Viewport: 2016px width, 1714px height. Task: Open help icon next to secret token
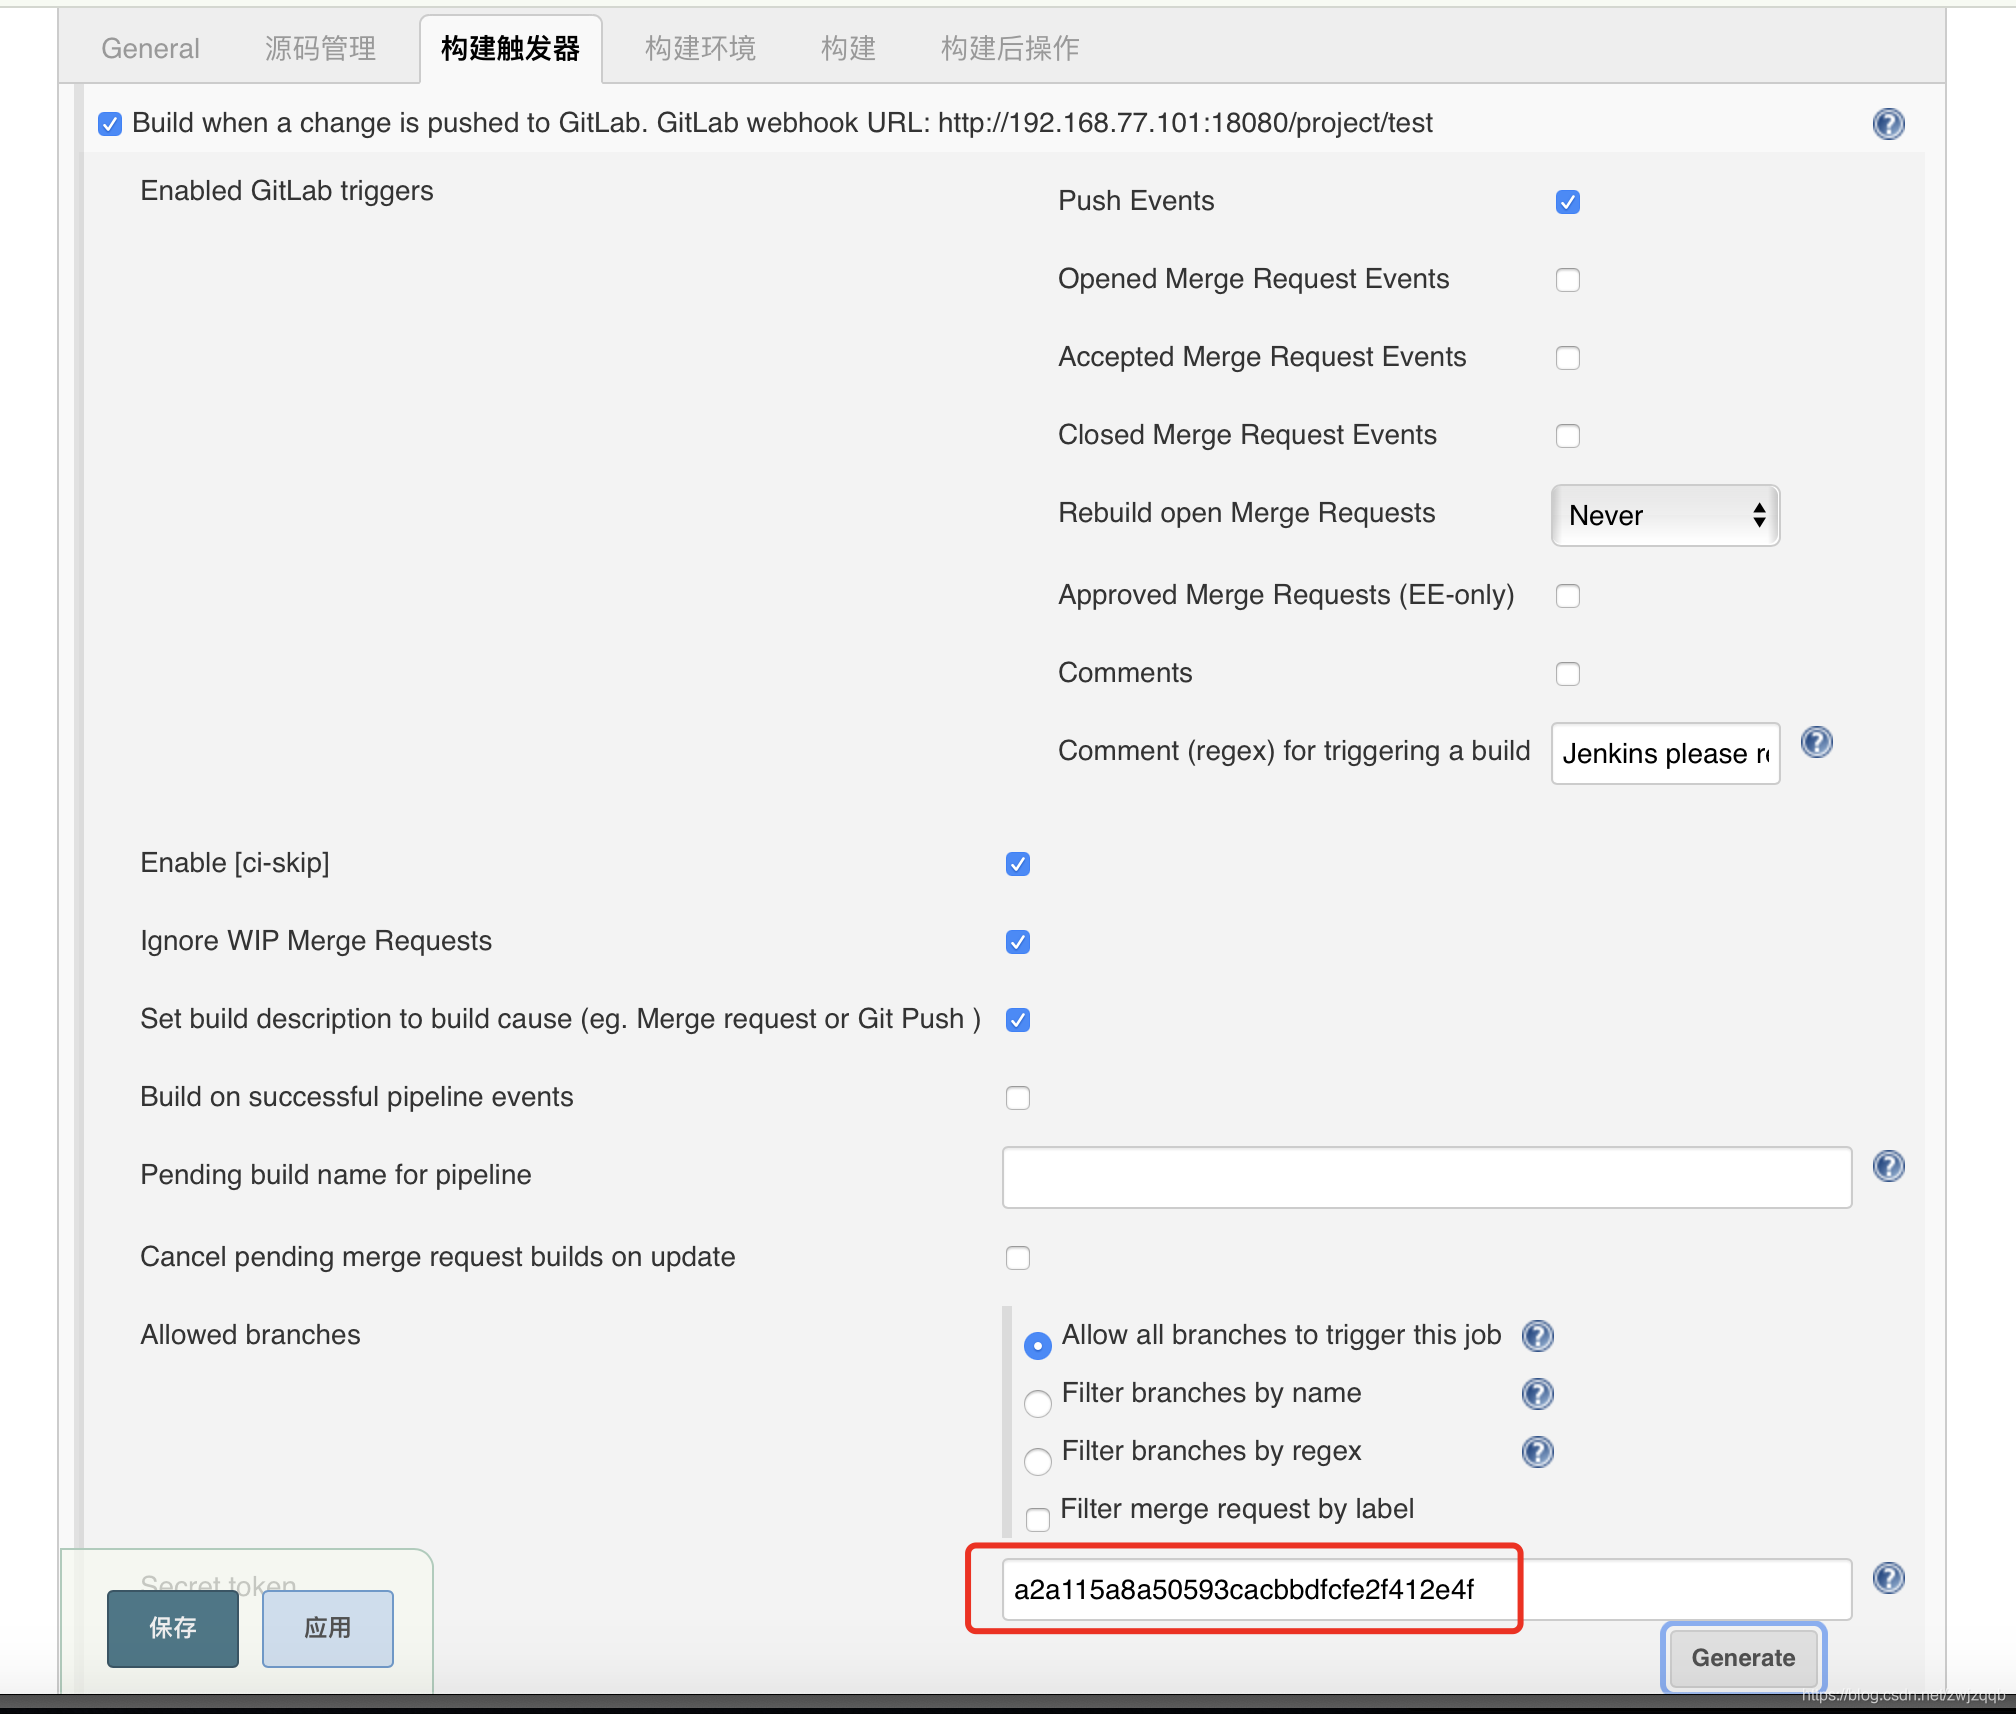1888,1578
